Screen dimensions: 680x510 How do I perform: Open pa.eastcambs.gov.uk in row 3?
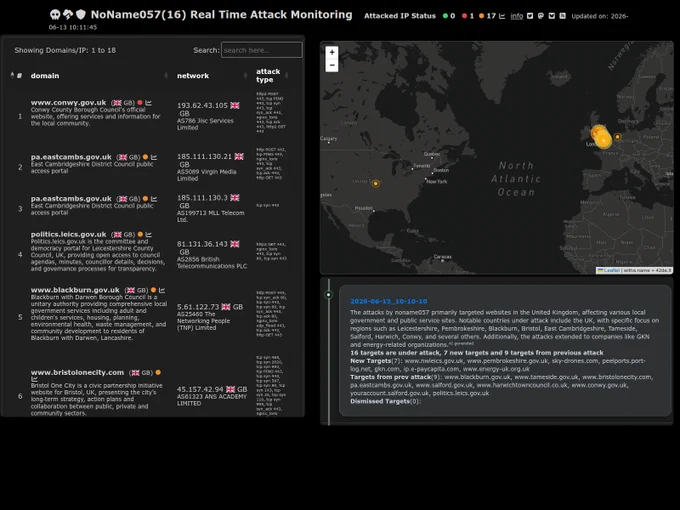(71, 198)
